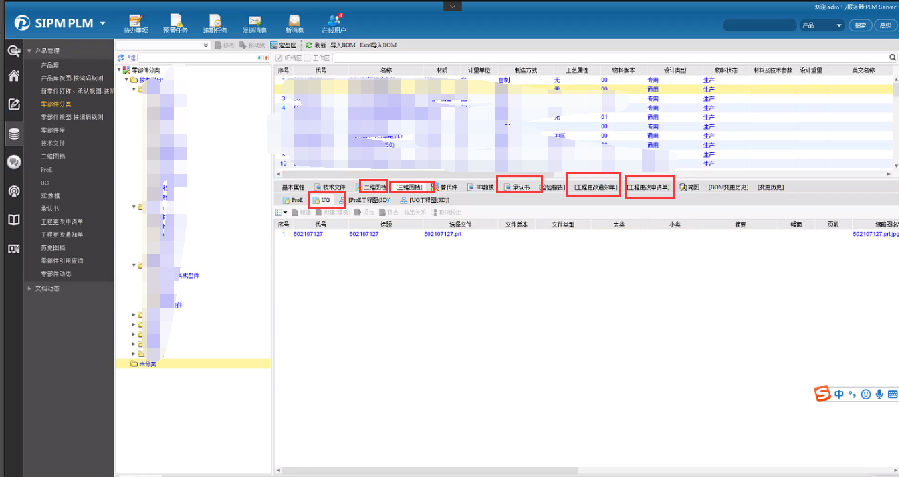Open the 502107127.prt file link

(442, 233)
